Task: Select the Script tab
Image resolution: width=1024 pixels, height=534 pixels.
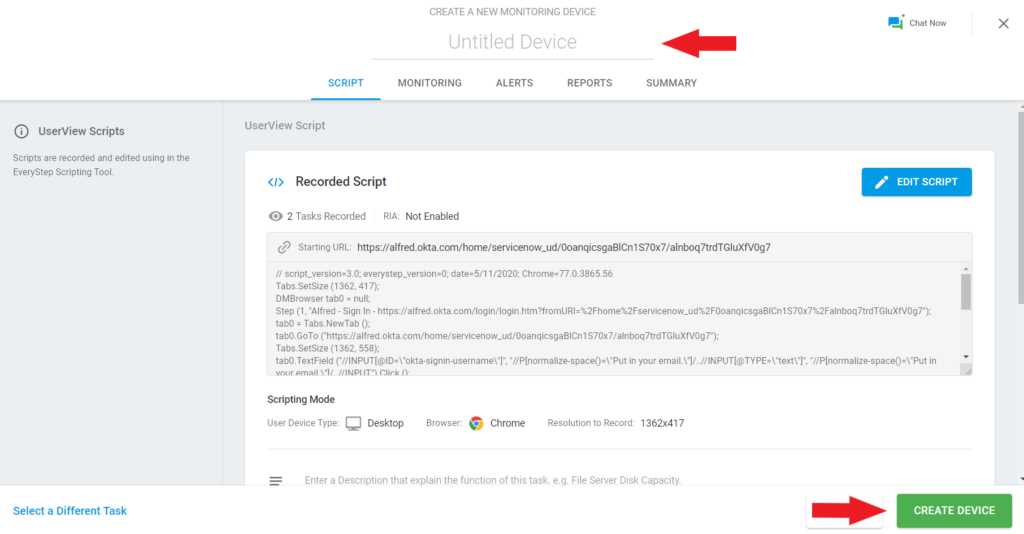Action: coord(345,83)
